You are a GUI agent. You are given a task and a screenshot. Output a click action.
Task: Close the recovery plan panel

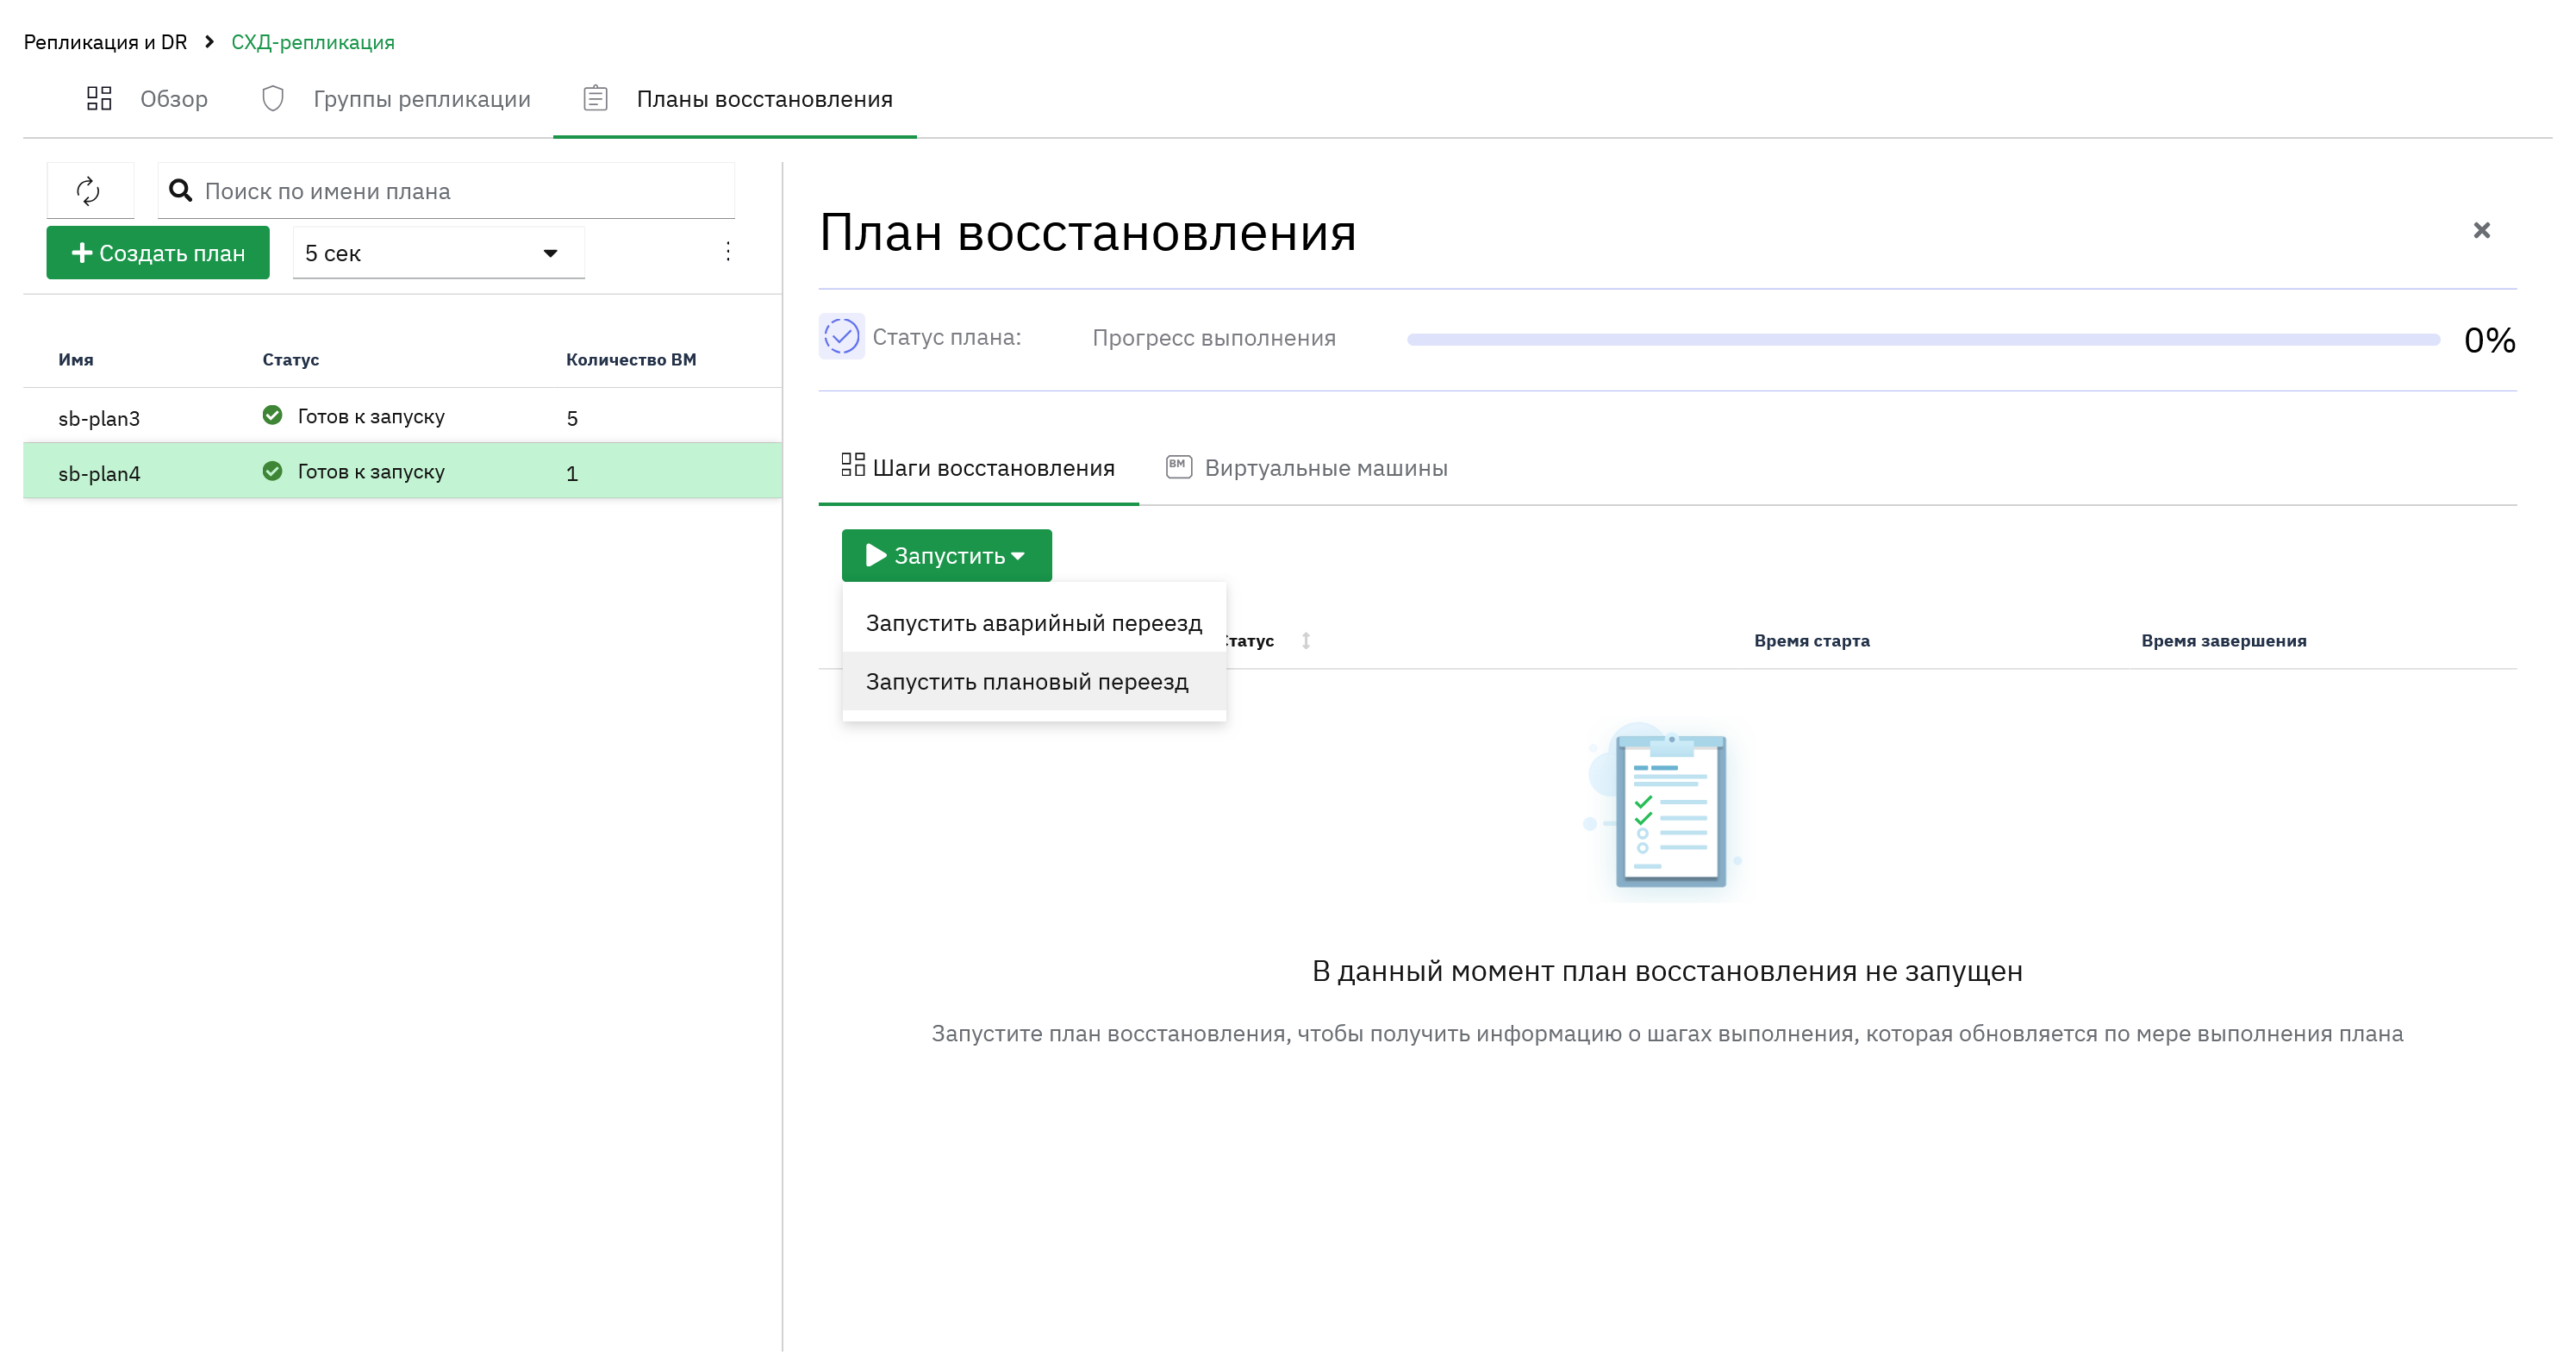(2481, 231)
